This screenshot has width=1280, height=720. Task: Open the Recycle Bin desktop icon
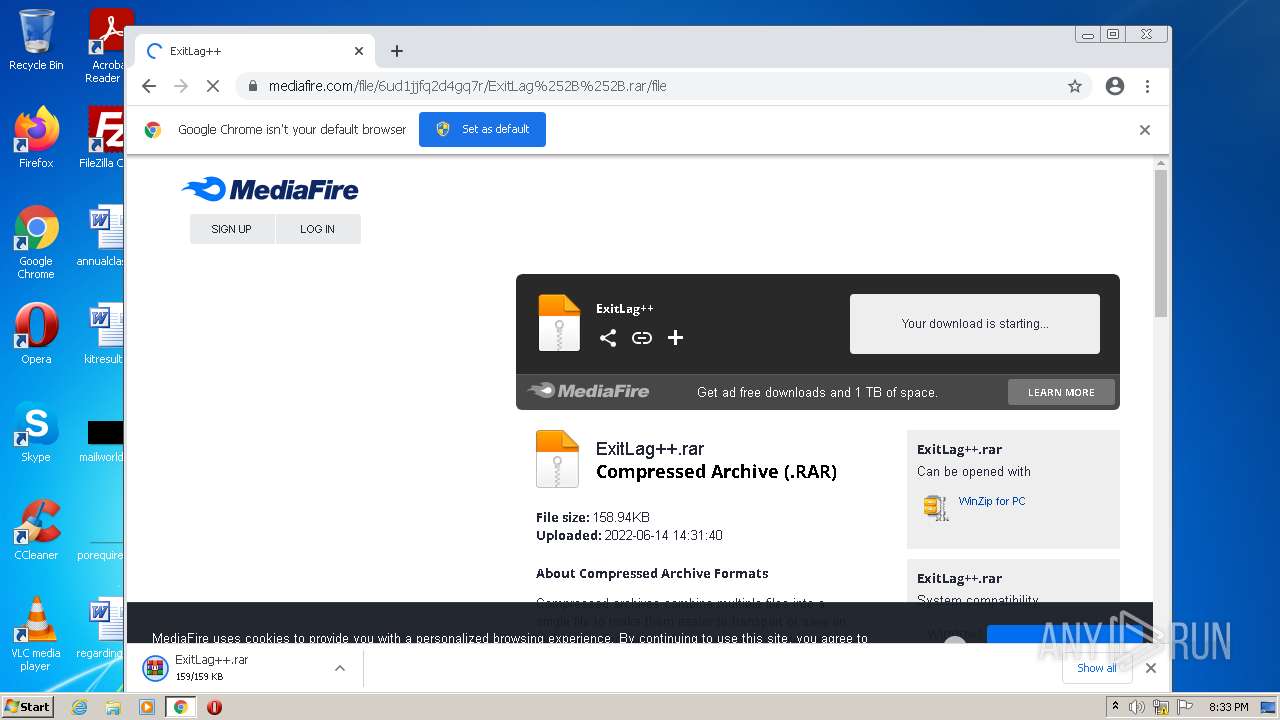coord(36,40)
